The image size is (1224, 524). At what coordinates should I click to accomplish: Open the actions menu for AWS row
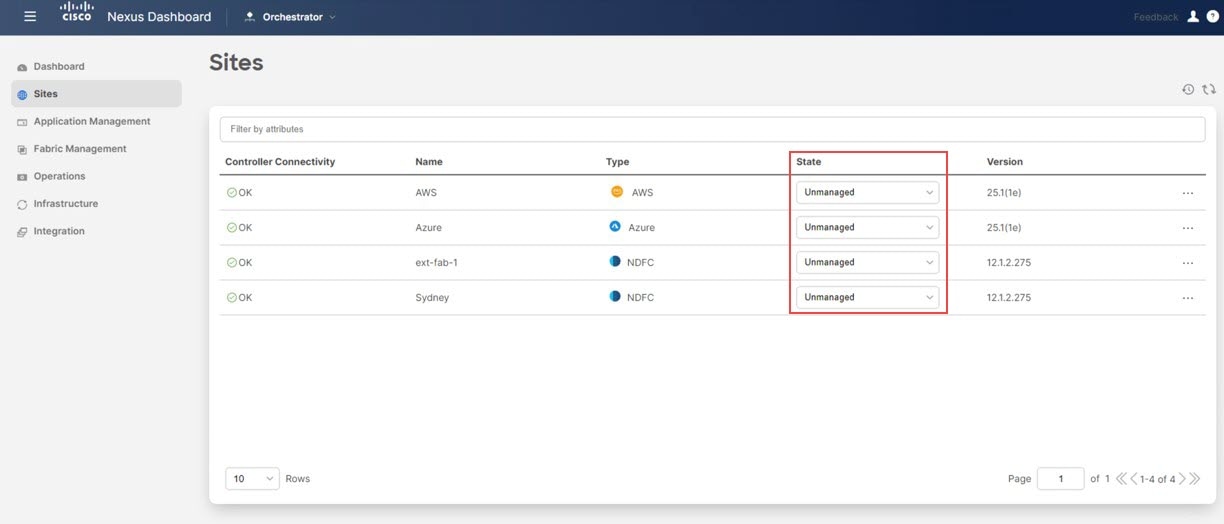pyautogui.click(x=1188, y=193)
